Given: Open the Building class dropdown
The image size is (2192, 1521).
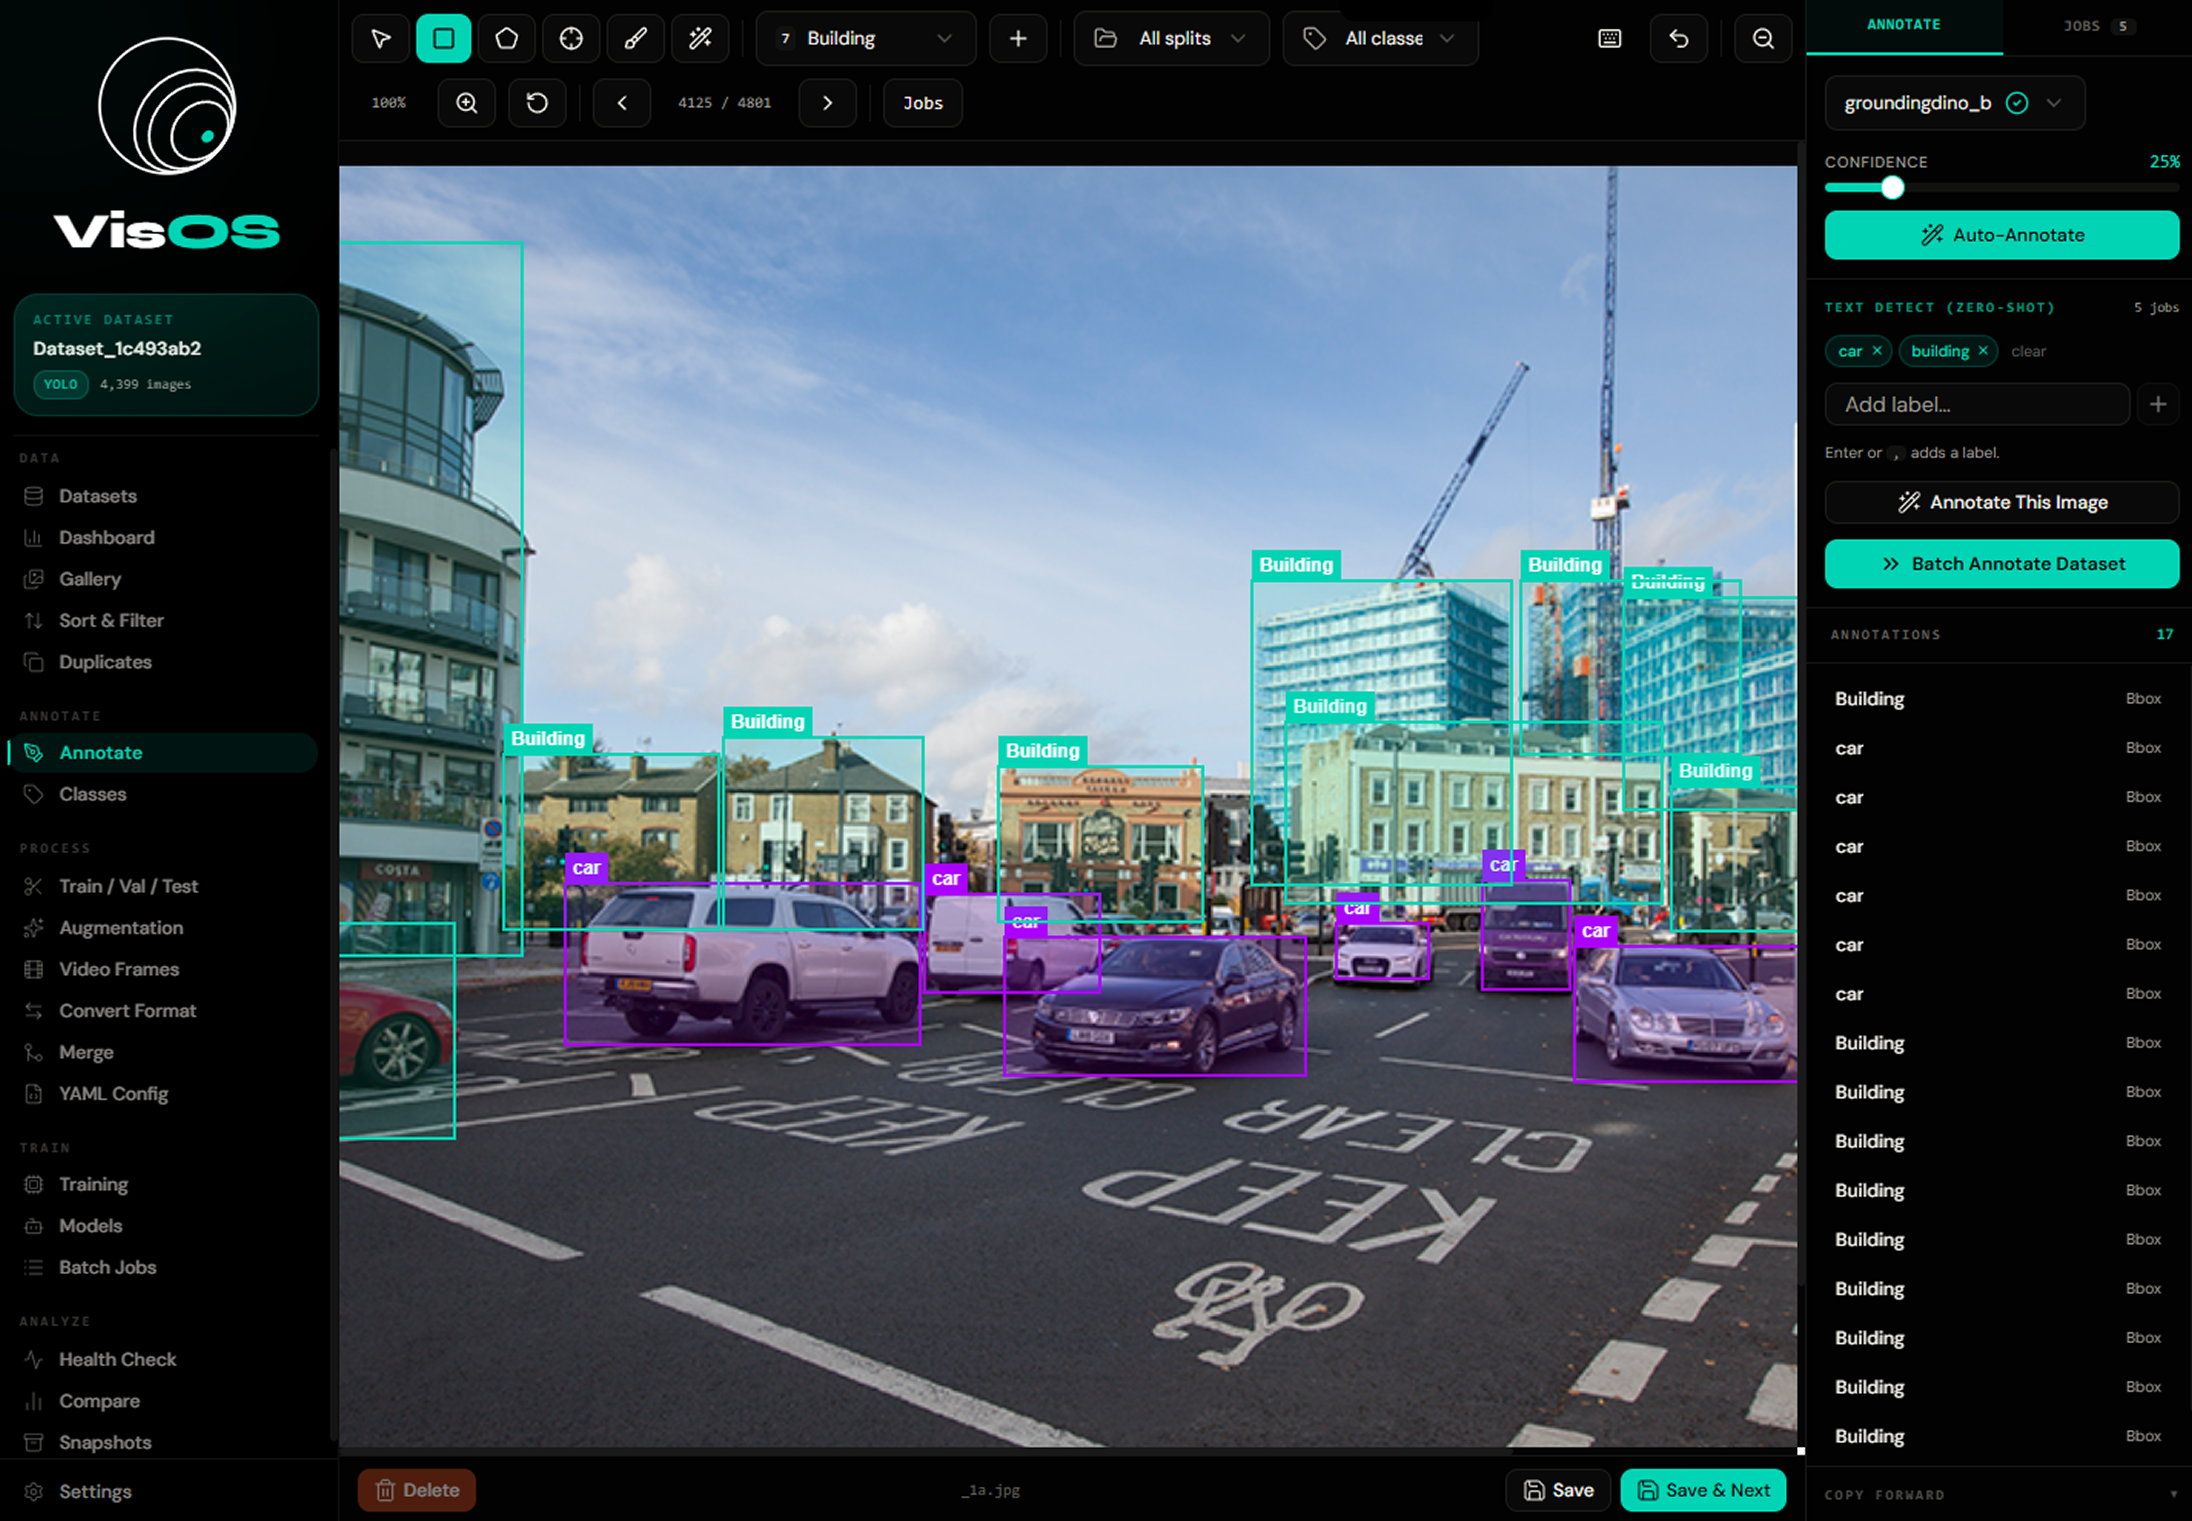Looking at the screenshot, I should [865, 38].
